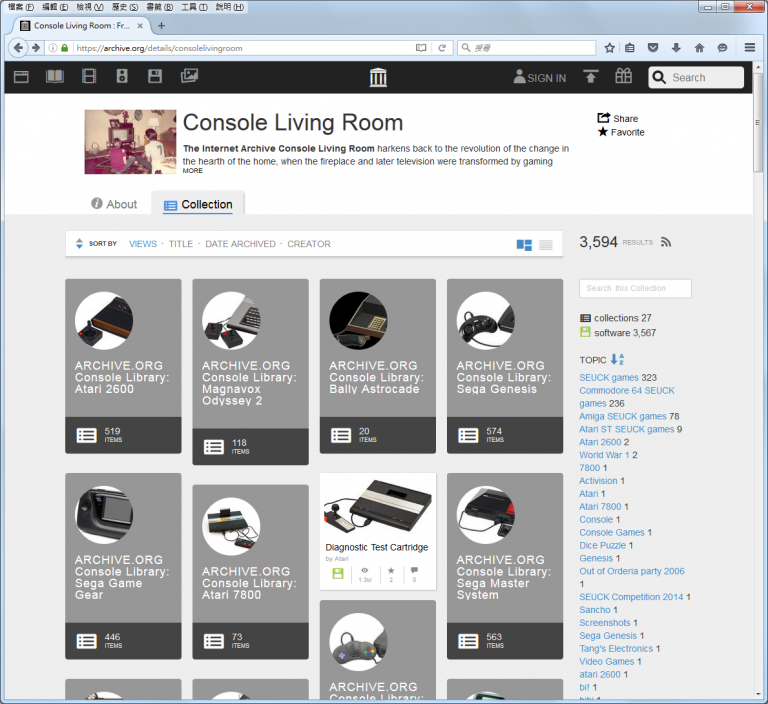This screenshot has height=704, width=768.
Task: Go forward with browser forward arrow
Action: pos(36,48)
